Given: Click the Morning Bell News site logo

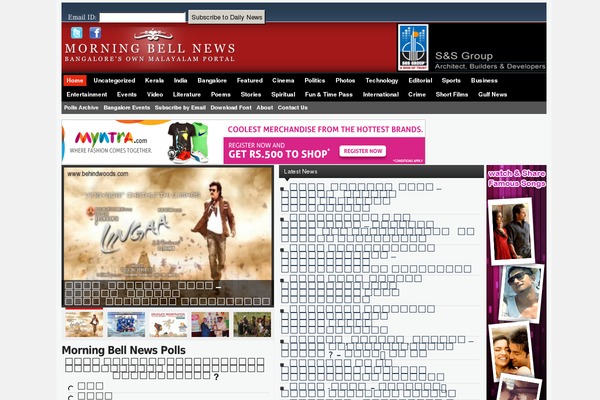Looking at the screenshot, I should (150, 47).
